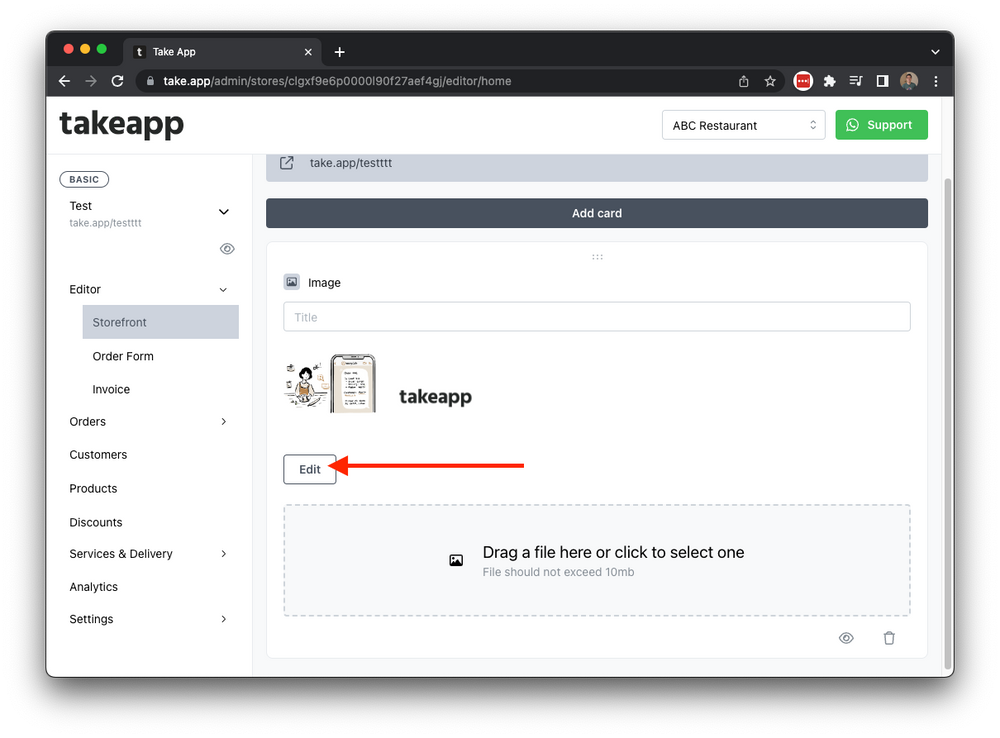Click the Edit button under the image

click(310, 469)
